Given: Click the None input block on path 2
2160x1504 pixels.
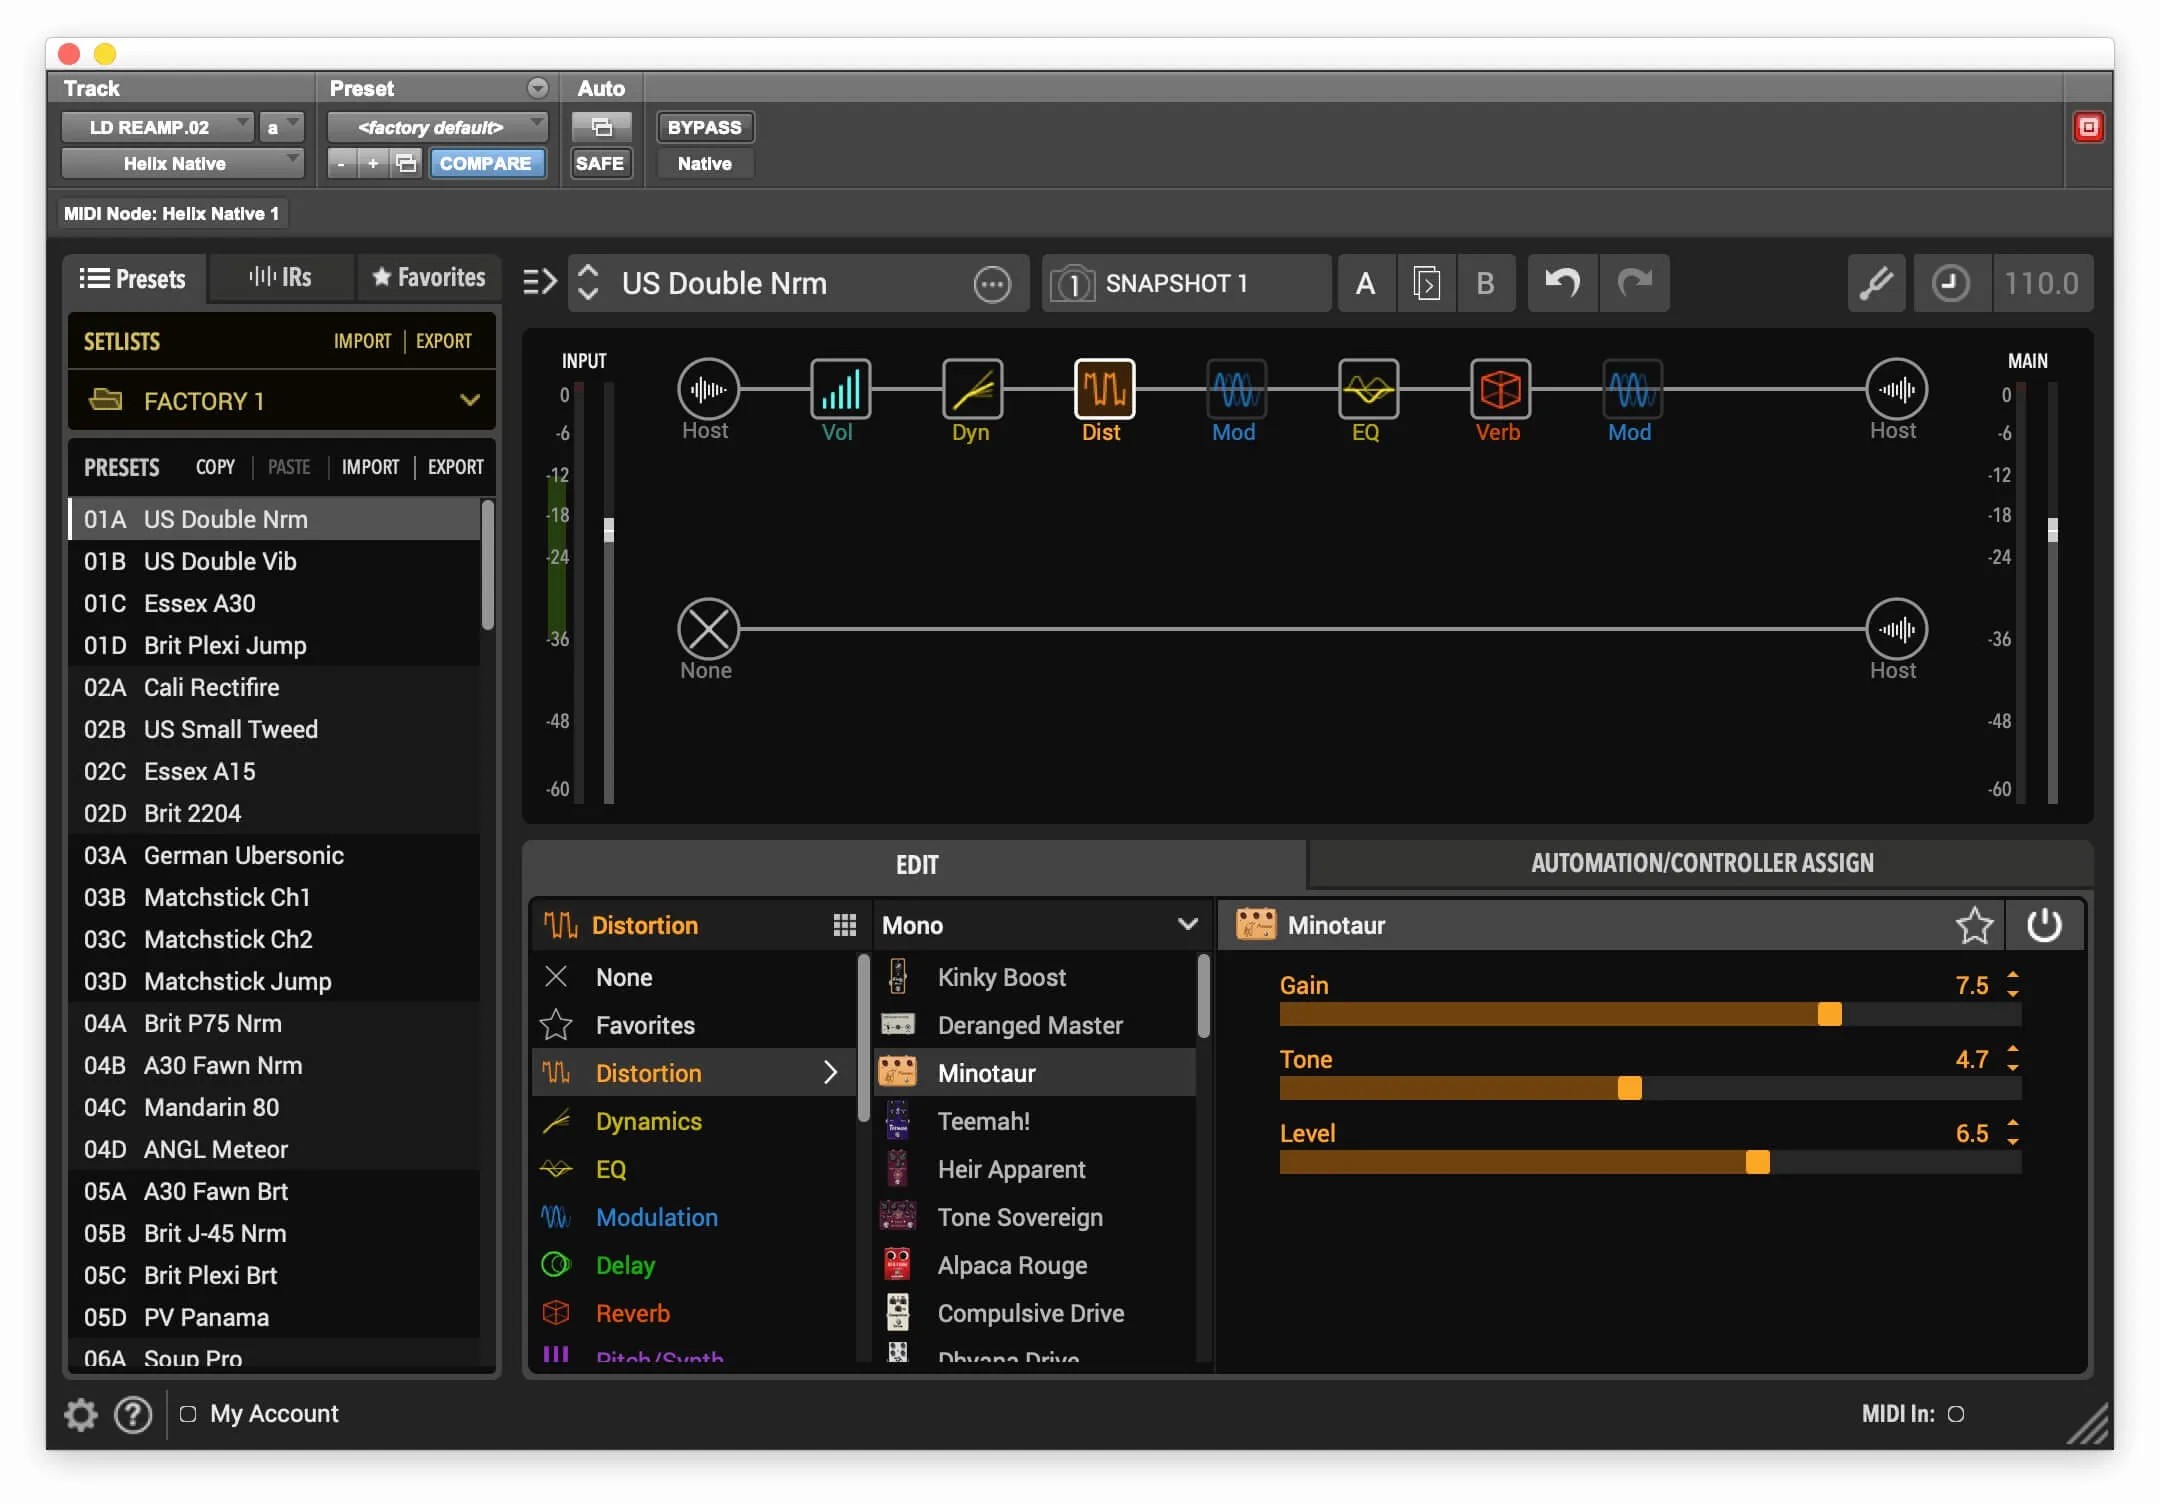Looking at the screenshot, I should click(x=708, y=629).
